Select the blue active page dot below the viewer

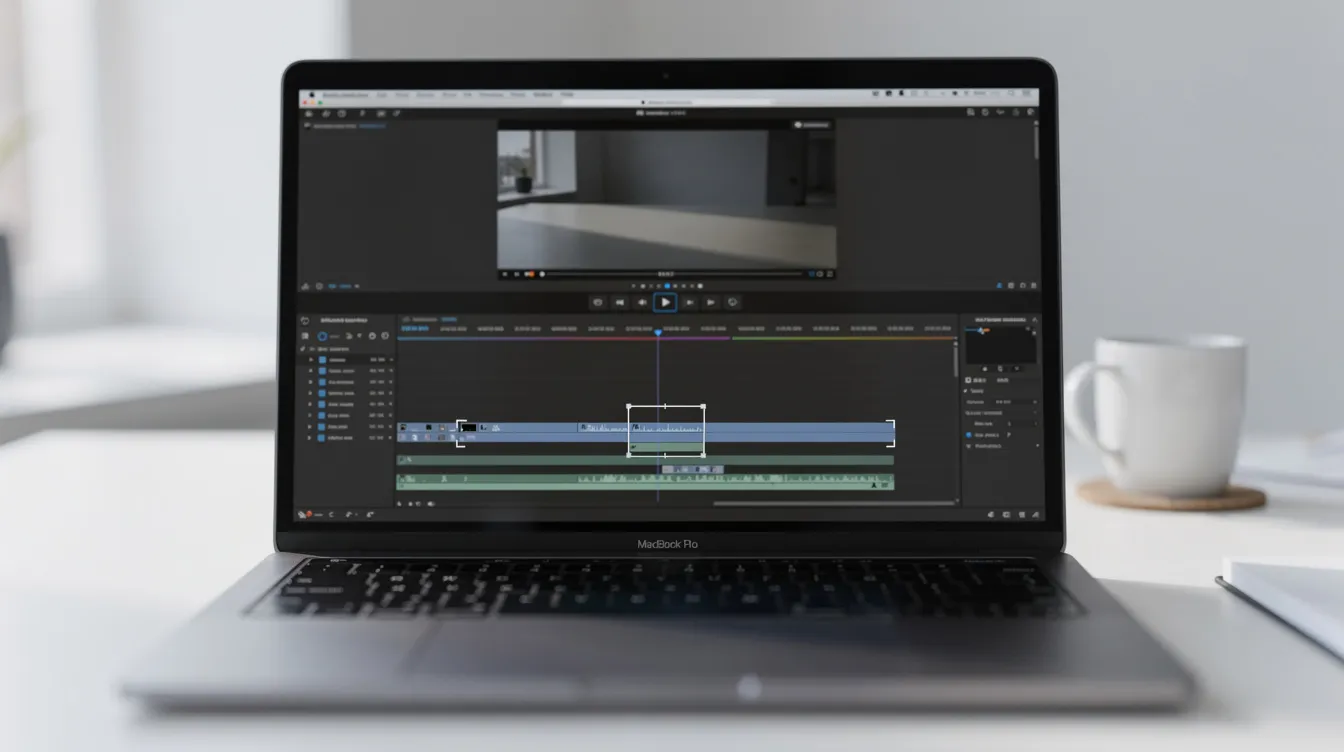coord(667,286)
